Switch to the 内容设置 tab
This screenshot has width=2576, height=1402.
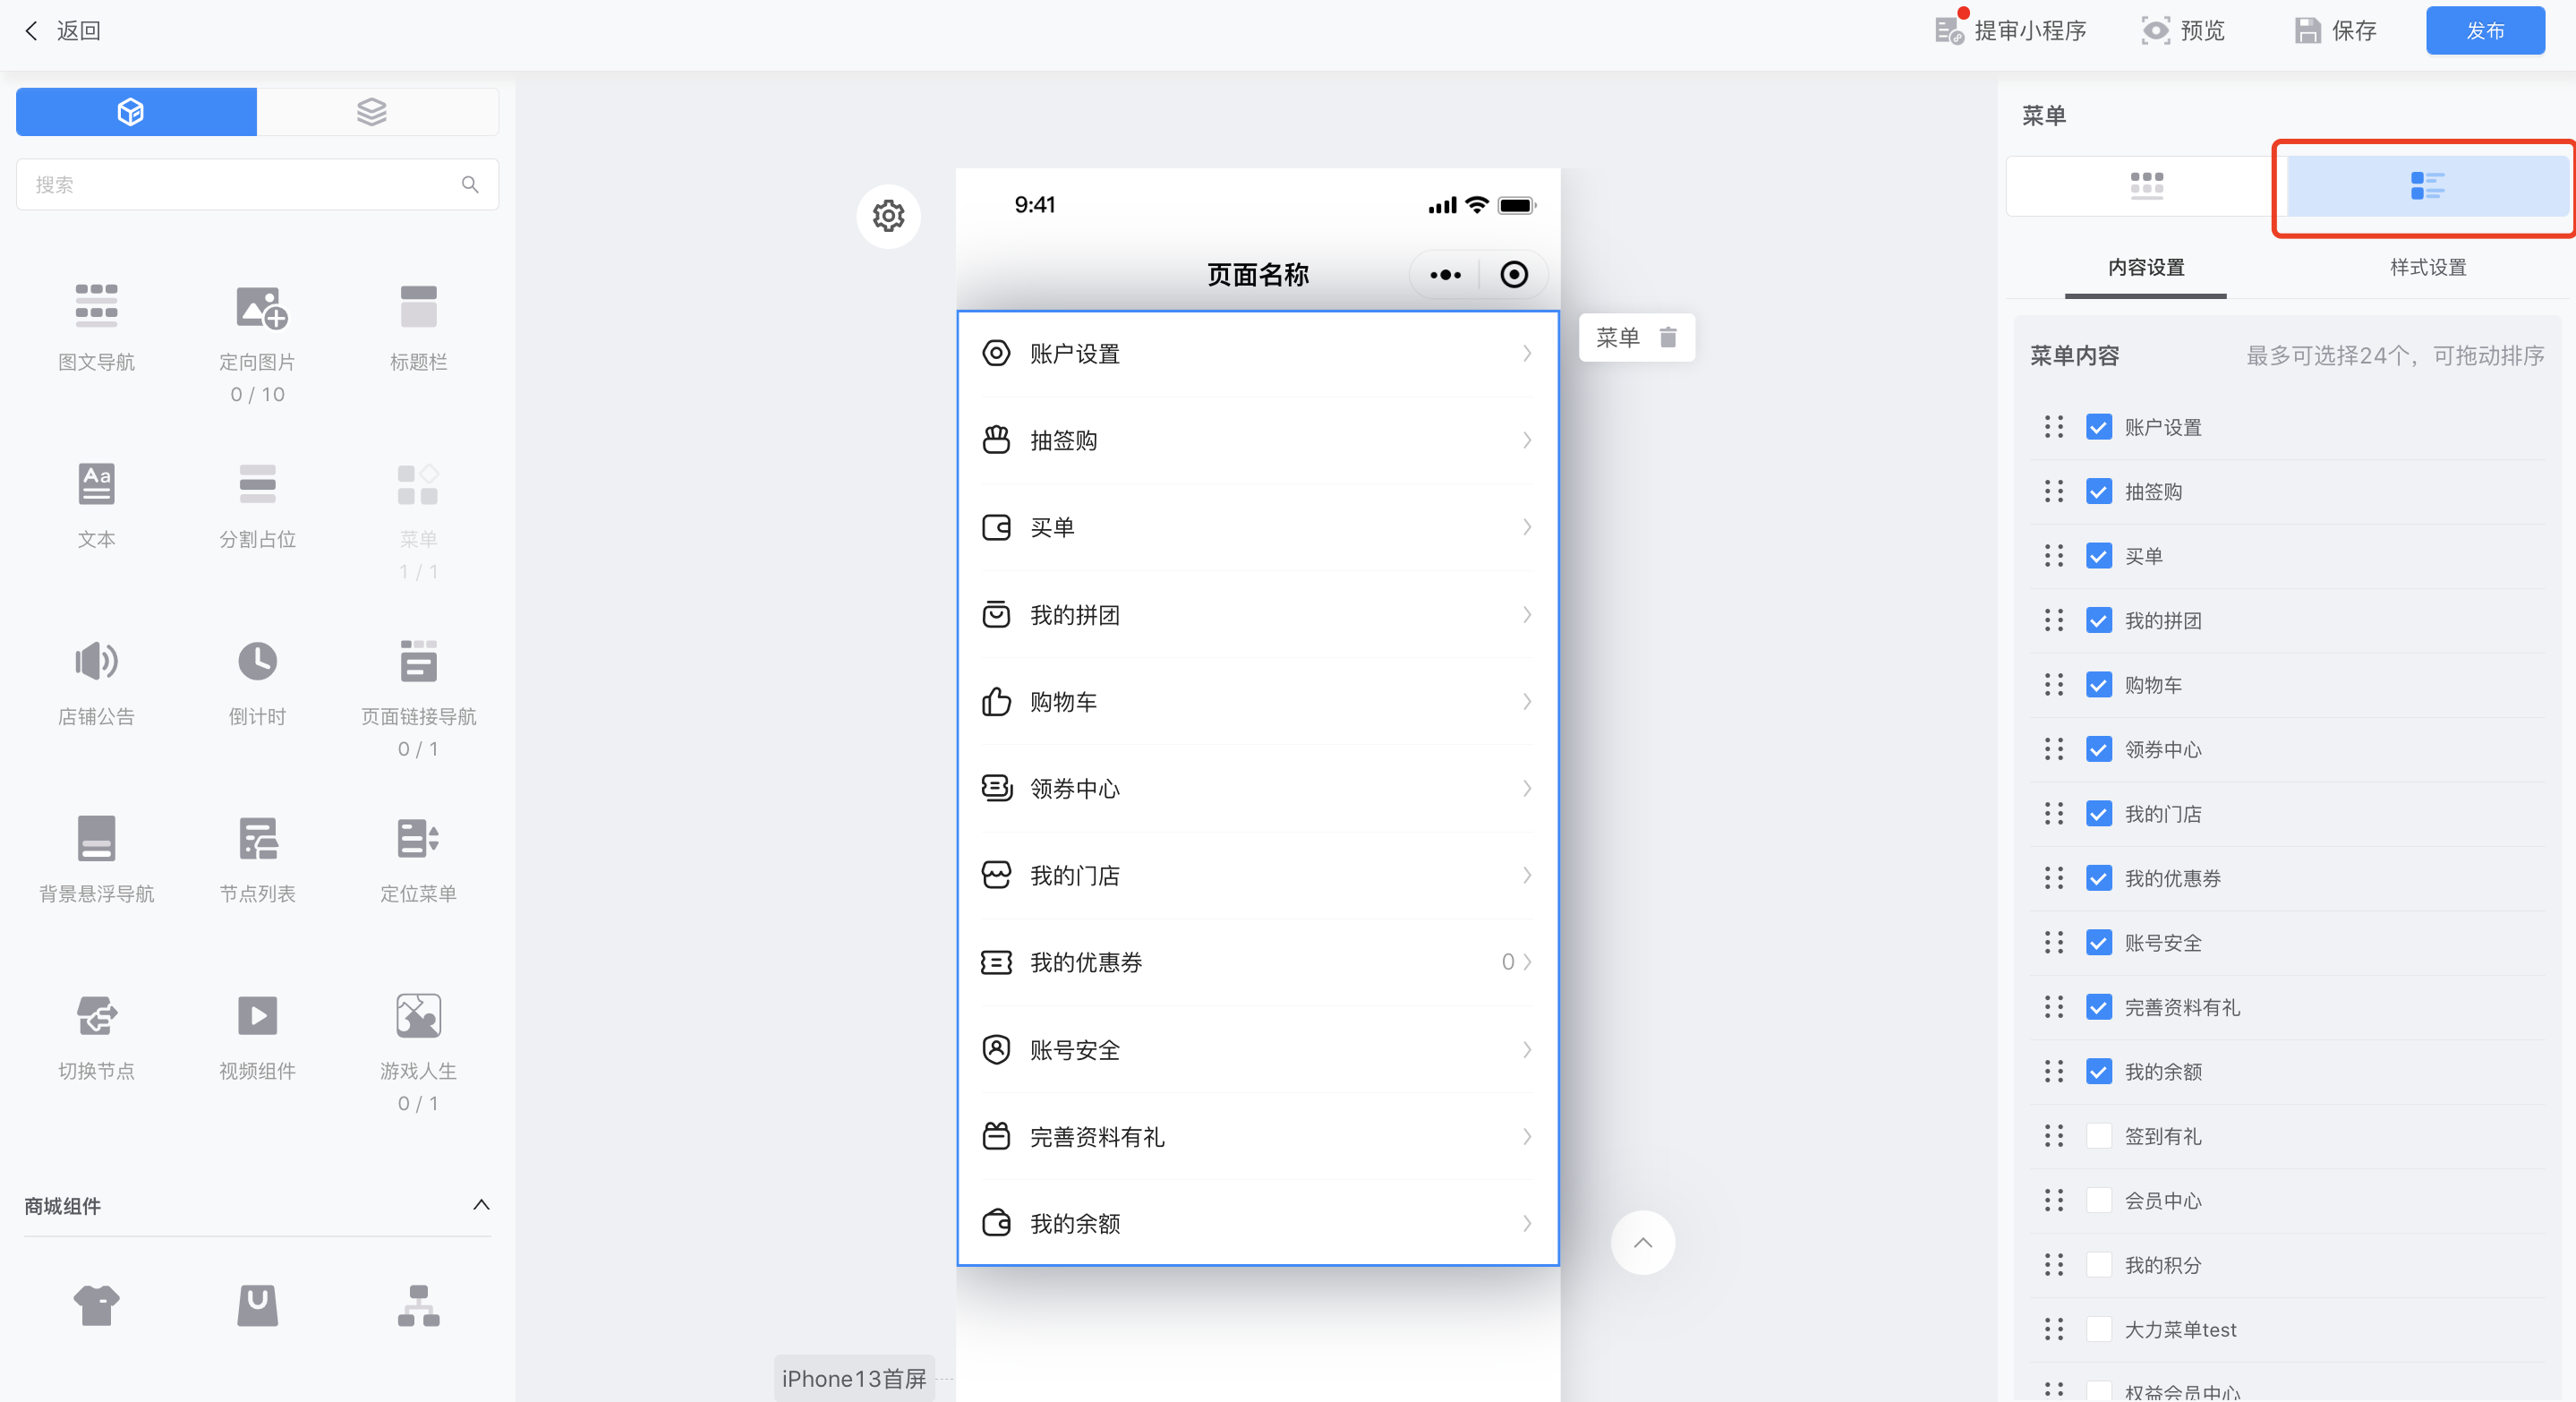point(2145,267)
